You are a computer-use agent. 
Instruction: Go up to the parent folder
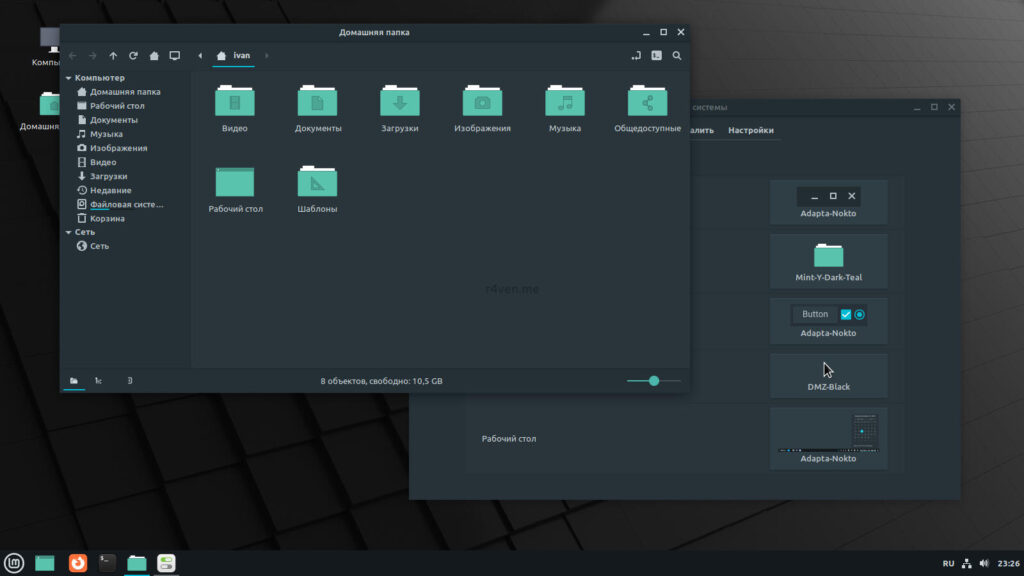tap(113, 56)
